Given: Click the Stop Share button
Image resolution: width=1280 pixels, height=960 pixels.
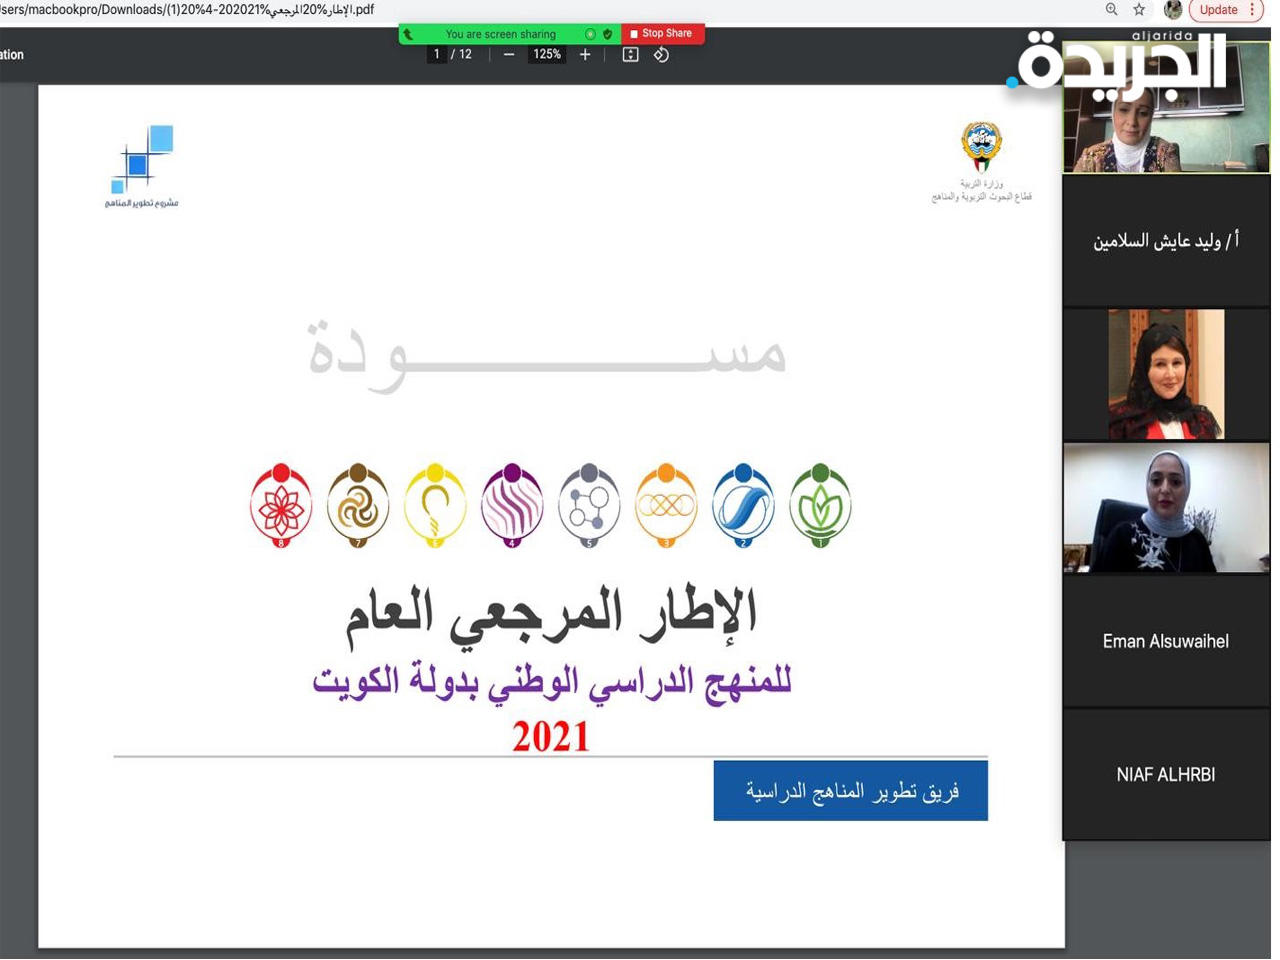Looking at the screenshot, I should [x=662, y=34].
